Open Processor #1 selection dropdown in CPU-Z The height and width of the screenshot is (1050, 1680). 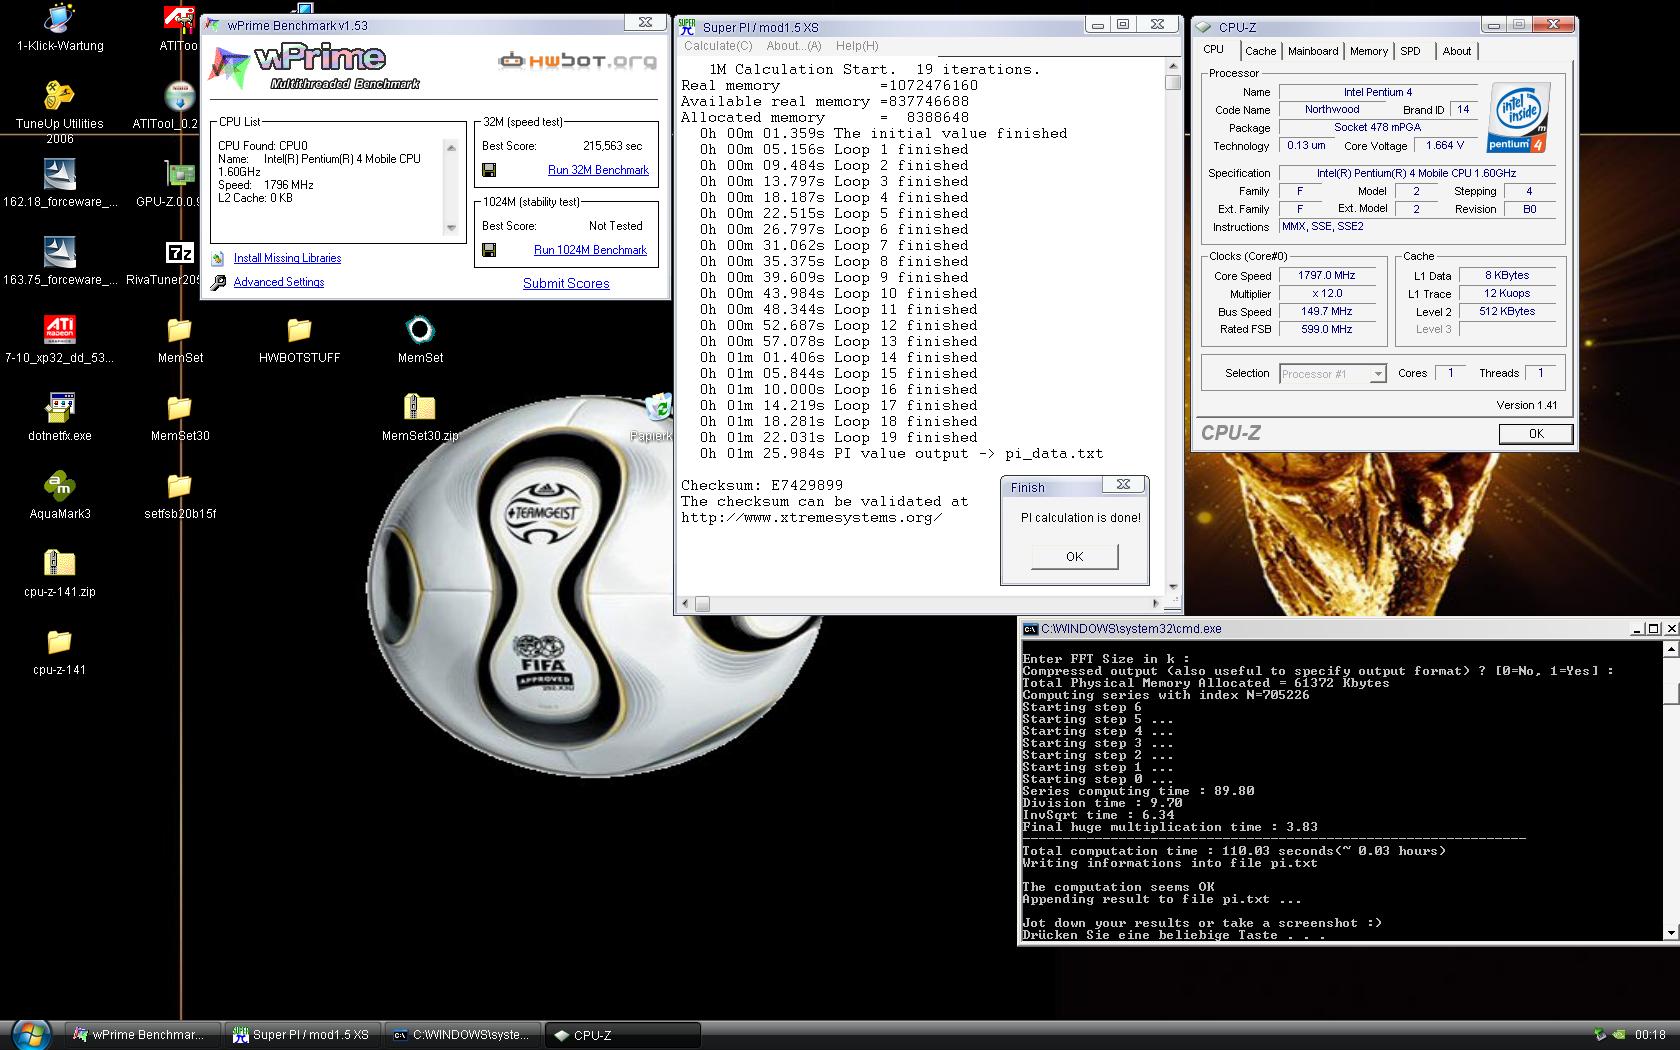coord(1333,374)
